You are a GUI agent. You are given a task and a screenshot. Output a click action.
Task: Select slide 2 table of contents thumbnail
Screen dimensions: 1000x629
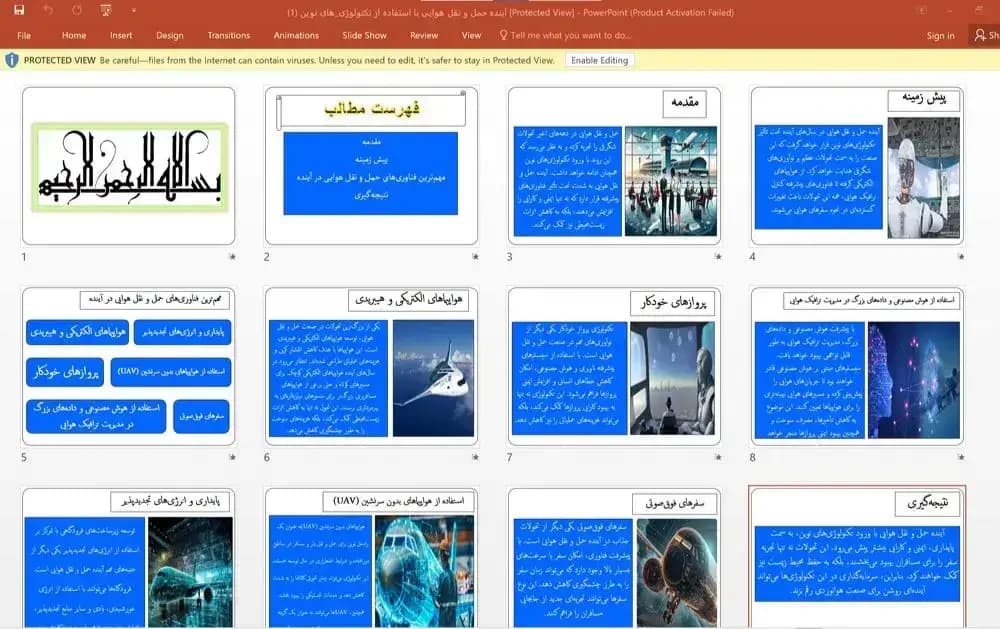371,166
